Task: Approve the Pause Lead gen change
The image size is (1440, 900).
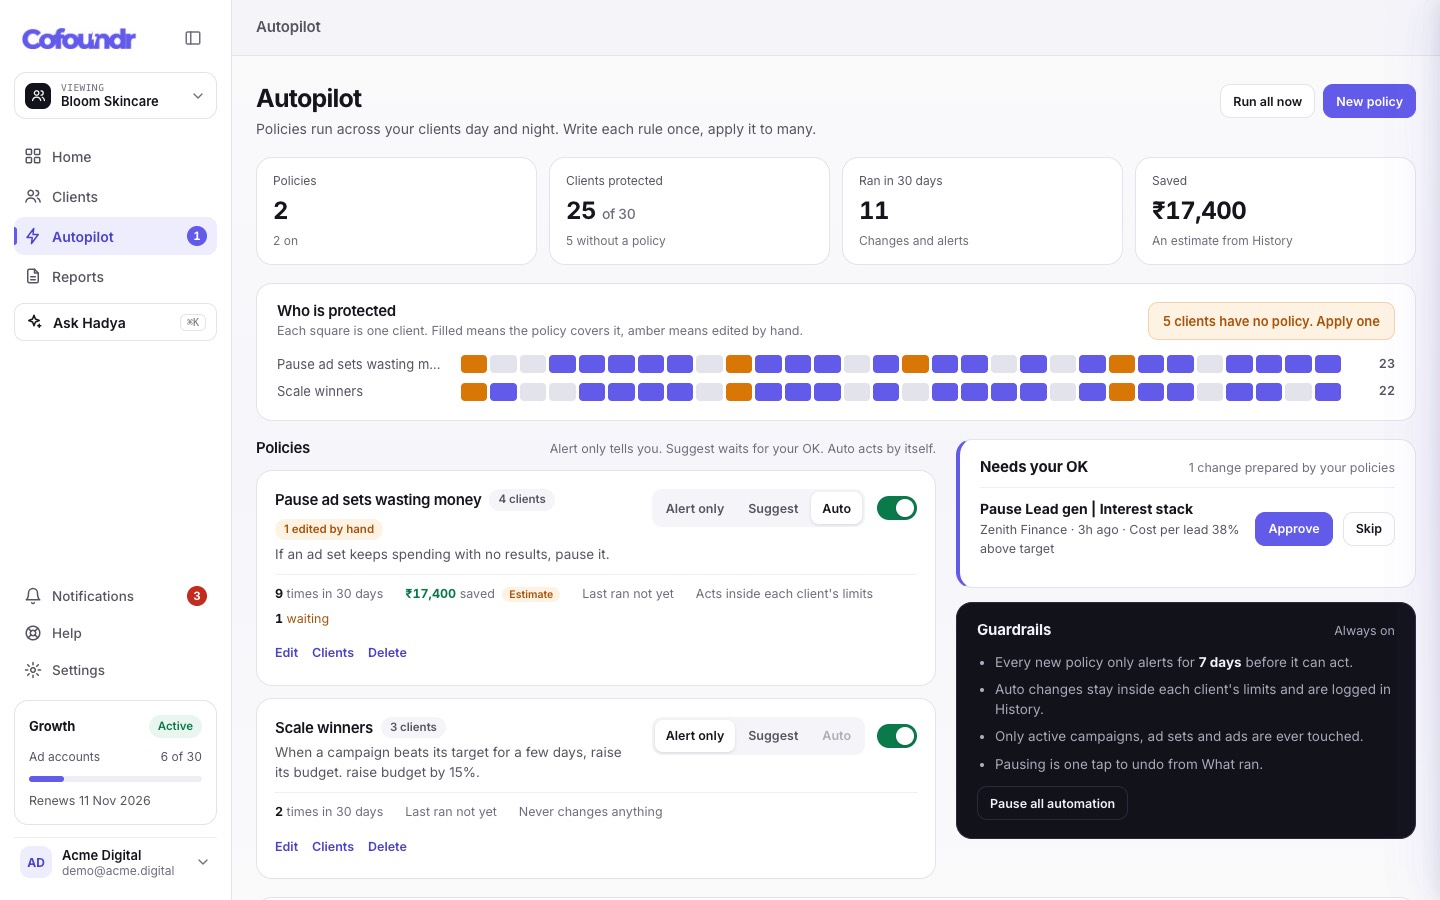Action: pos(1293,529)
